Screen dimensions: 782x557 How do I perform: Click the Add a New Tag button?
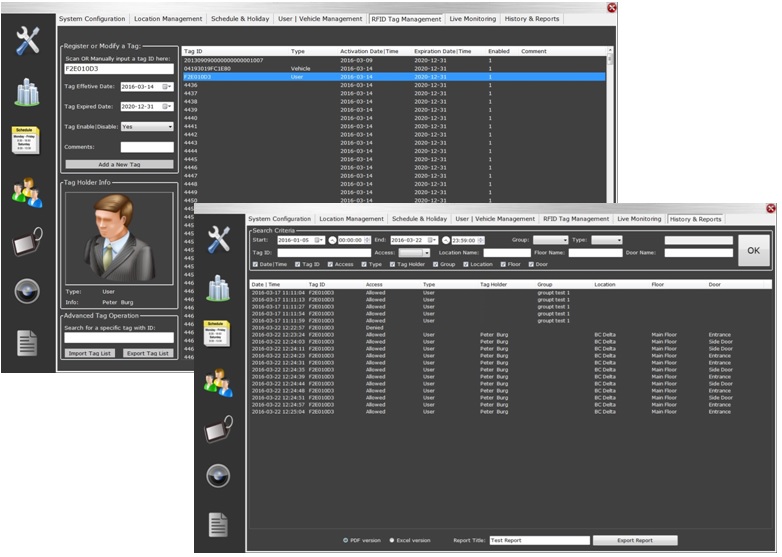(x=119, y=164)
